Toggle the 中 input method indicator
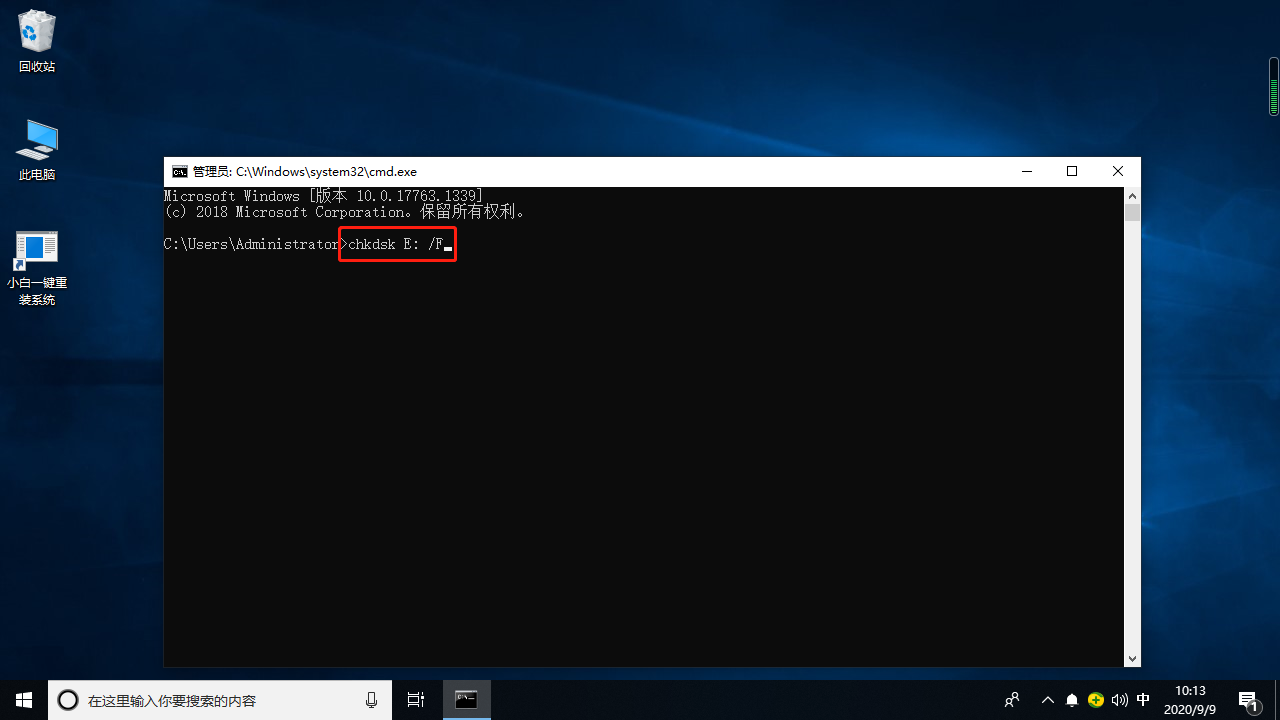Screen dimensions: 1280x720 [x=1143, y=700]
